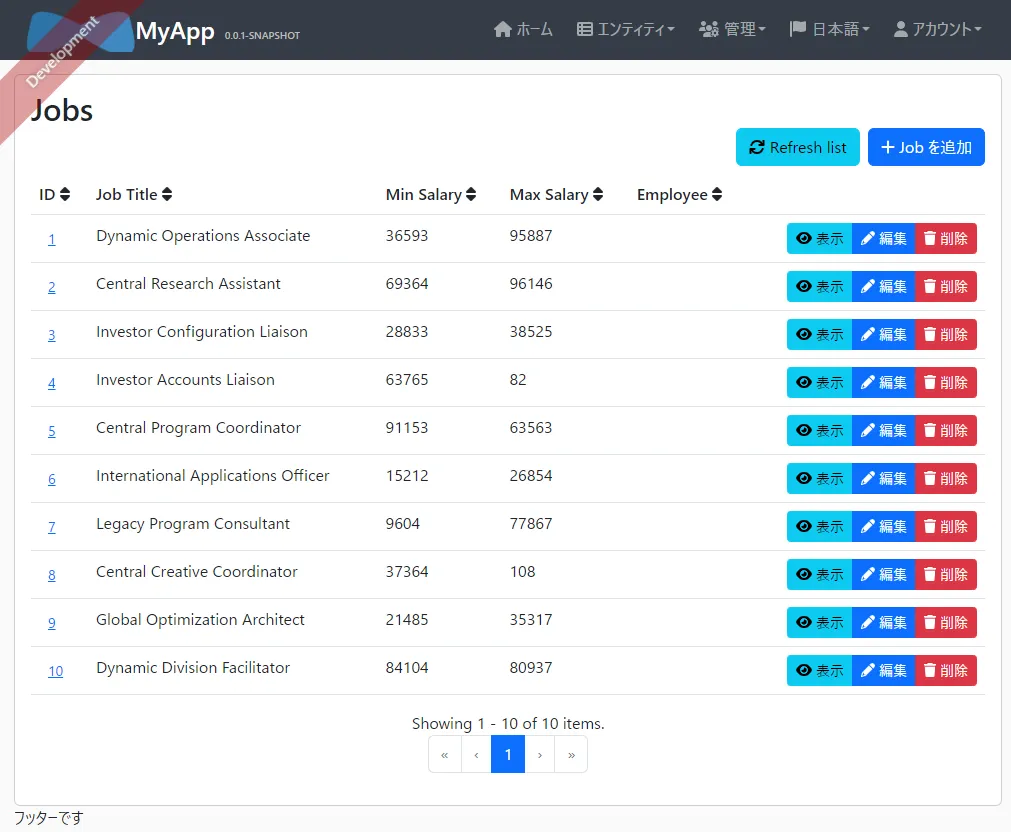View Dynamic Operations Associate with 表示
Screen dimensions: 1011x832
pyautogui.click(x=820, y=239)
